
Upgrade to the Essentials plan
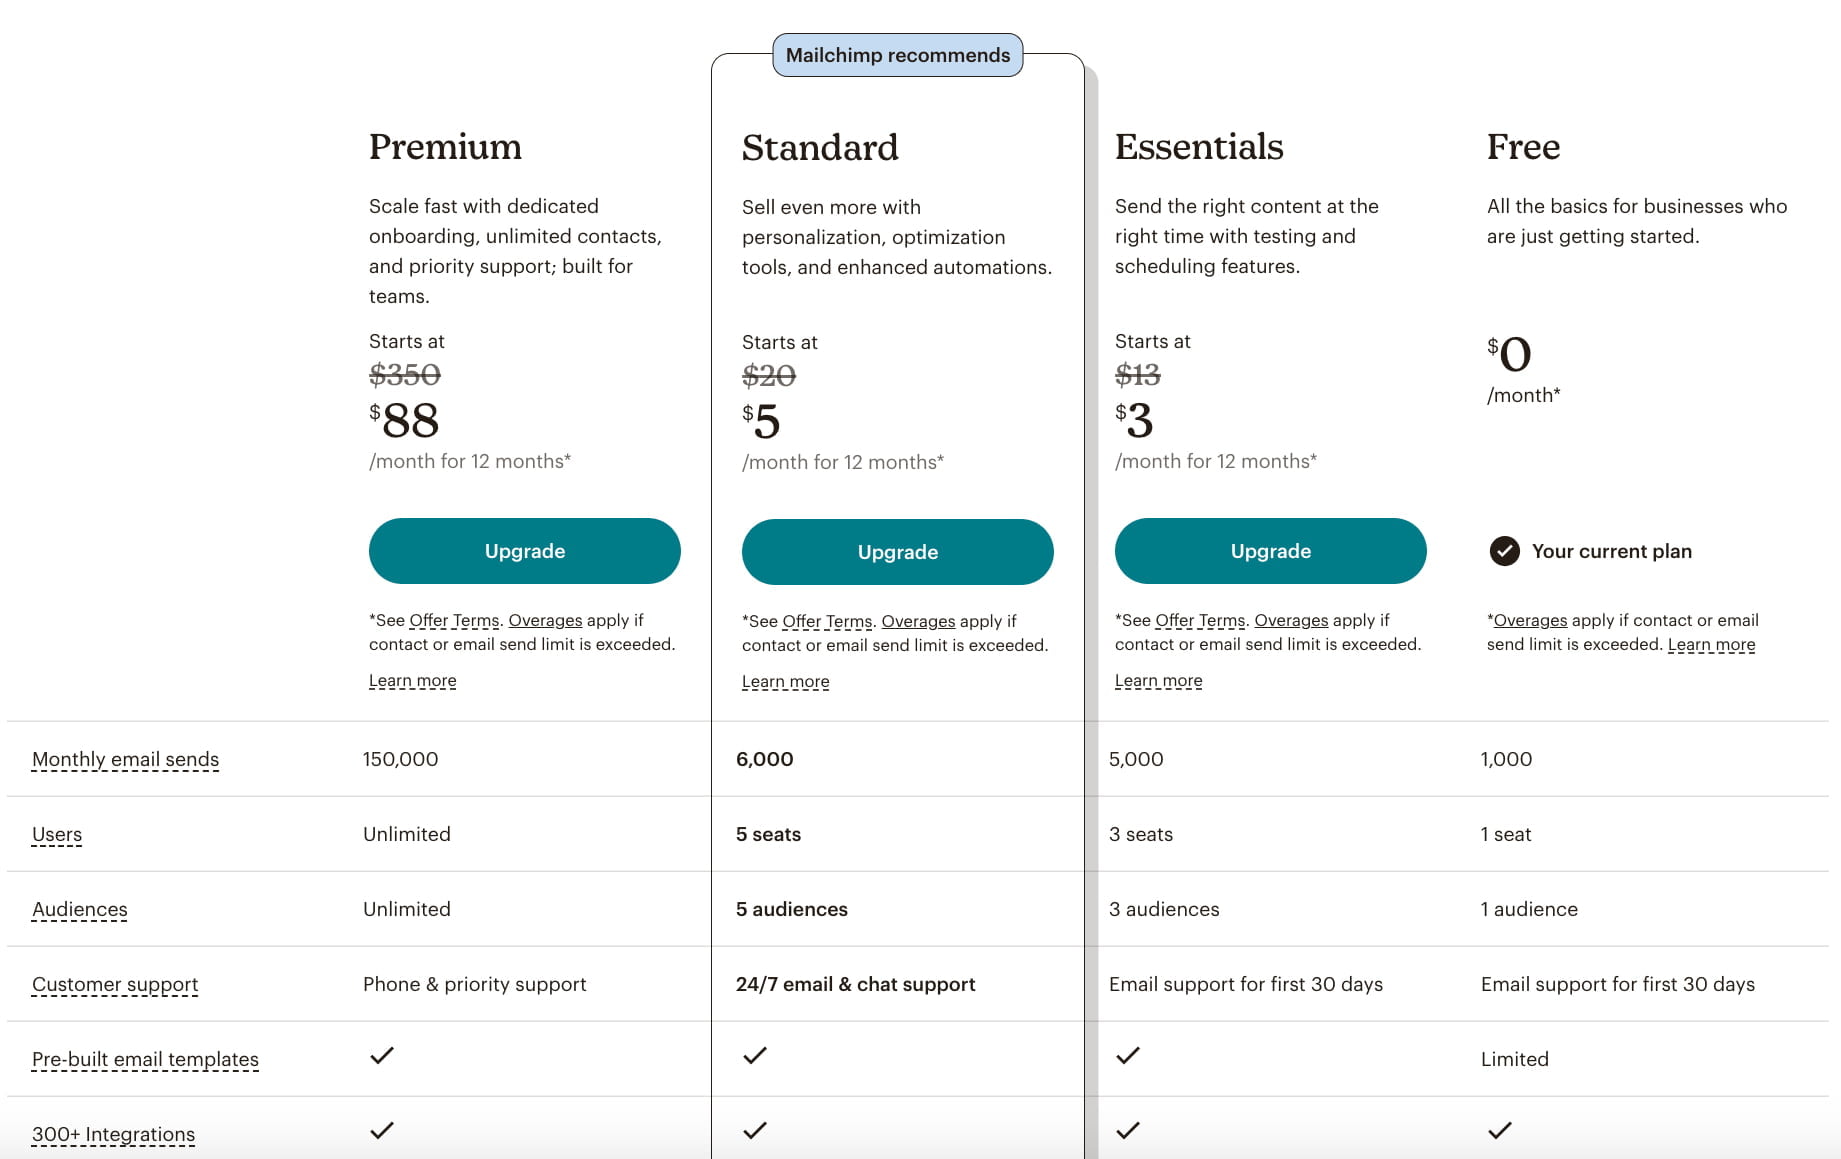point(1270,551)
